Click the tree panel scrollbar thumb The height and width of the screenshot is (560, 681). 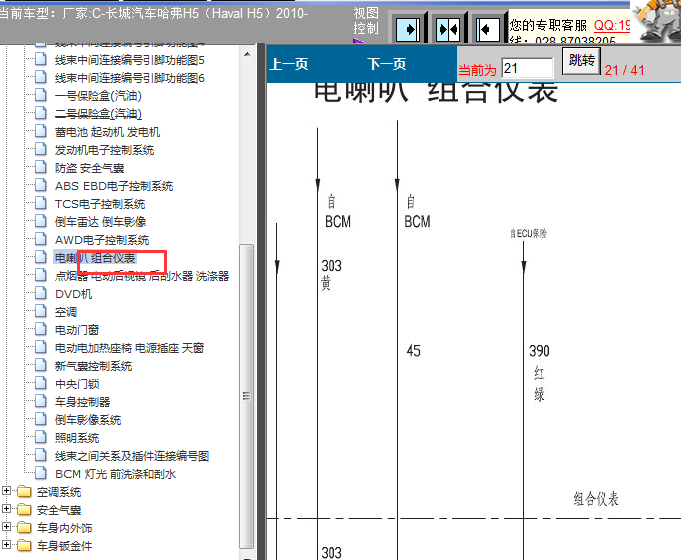coord(247,396)
